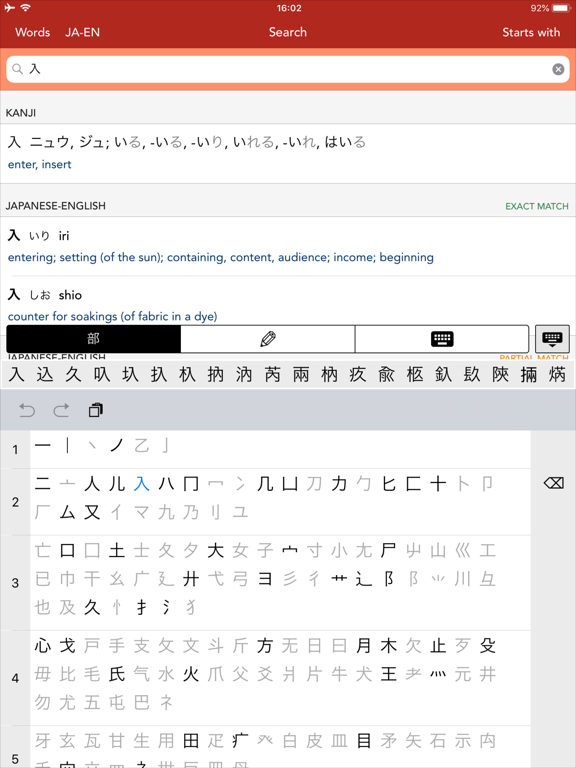Open the shio word entry
The height and width of the screenshot is (768, 576).
288,305
